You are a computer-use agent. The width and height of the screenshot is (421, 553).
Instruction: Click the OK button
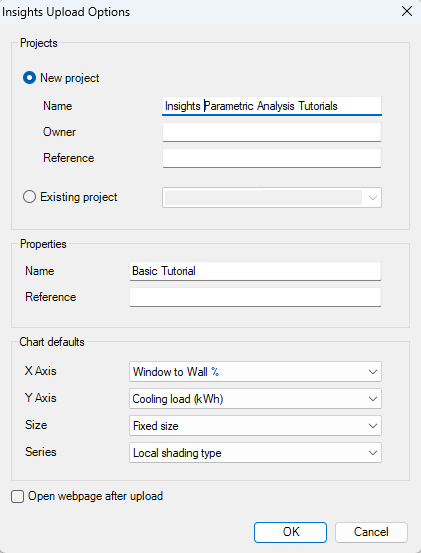(x=291, y=532)
